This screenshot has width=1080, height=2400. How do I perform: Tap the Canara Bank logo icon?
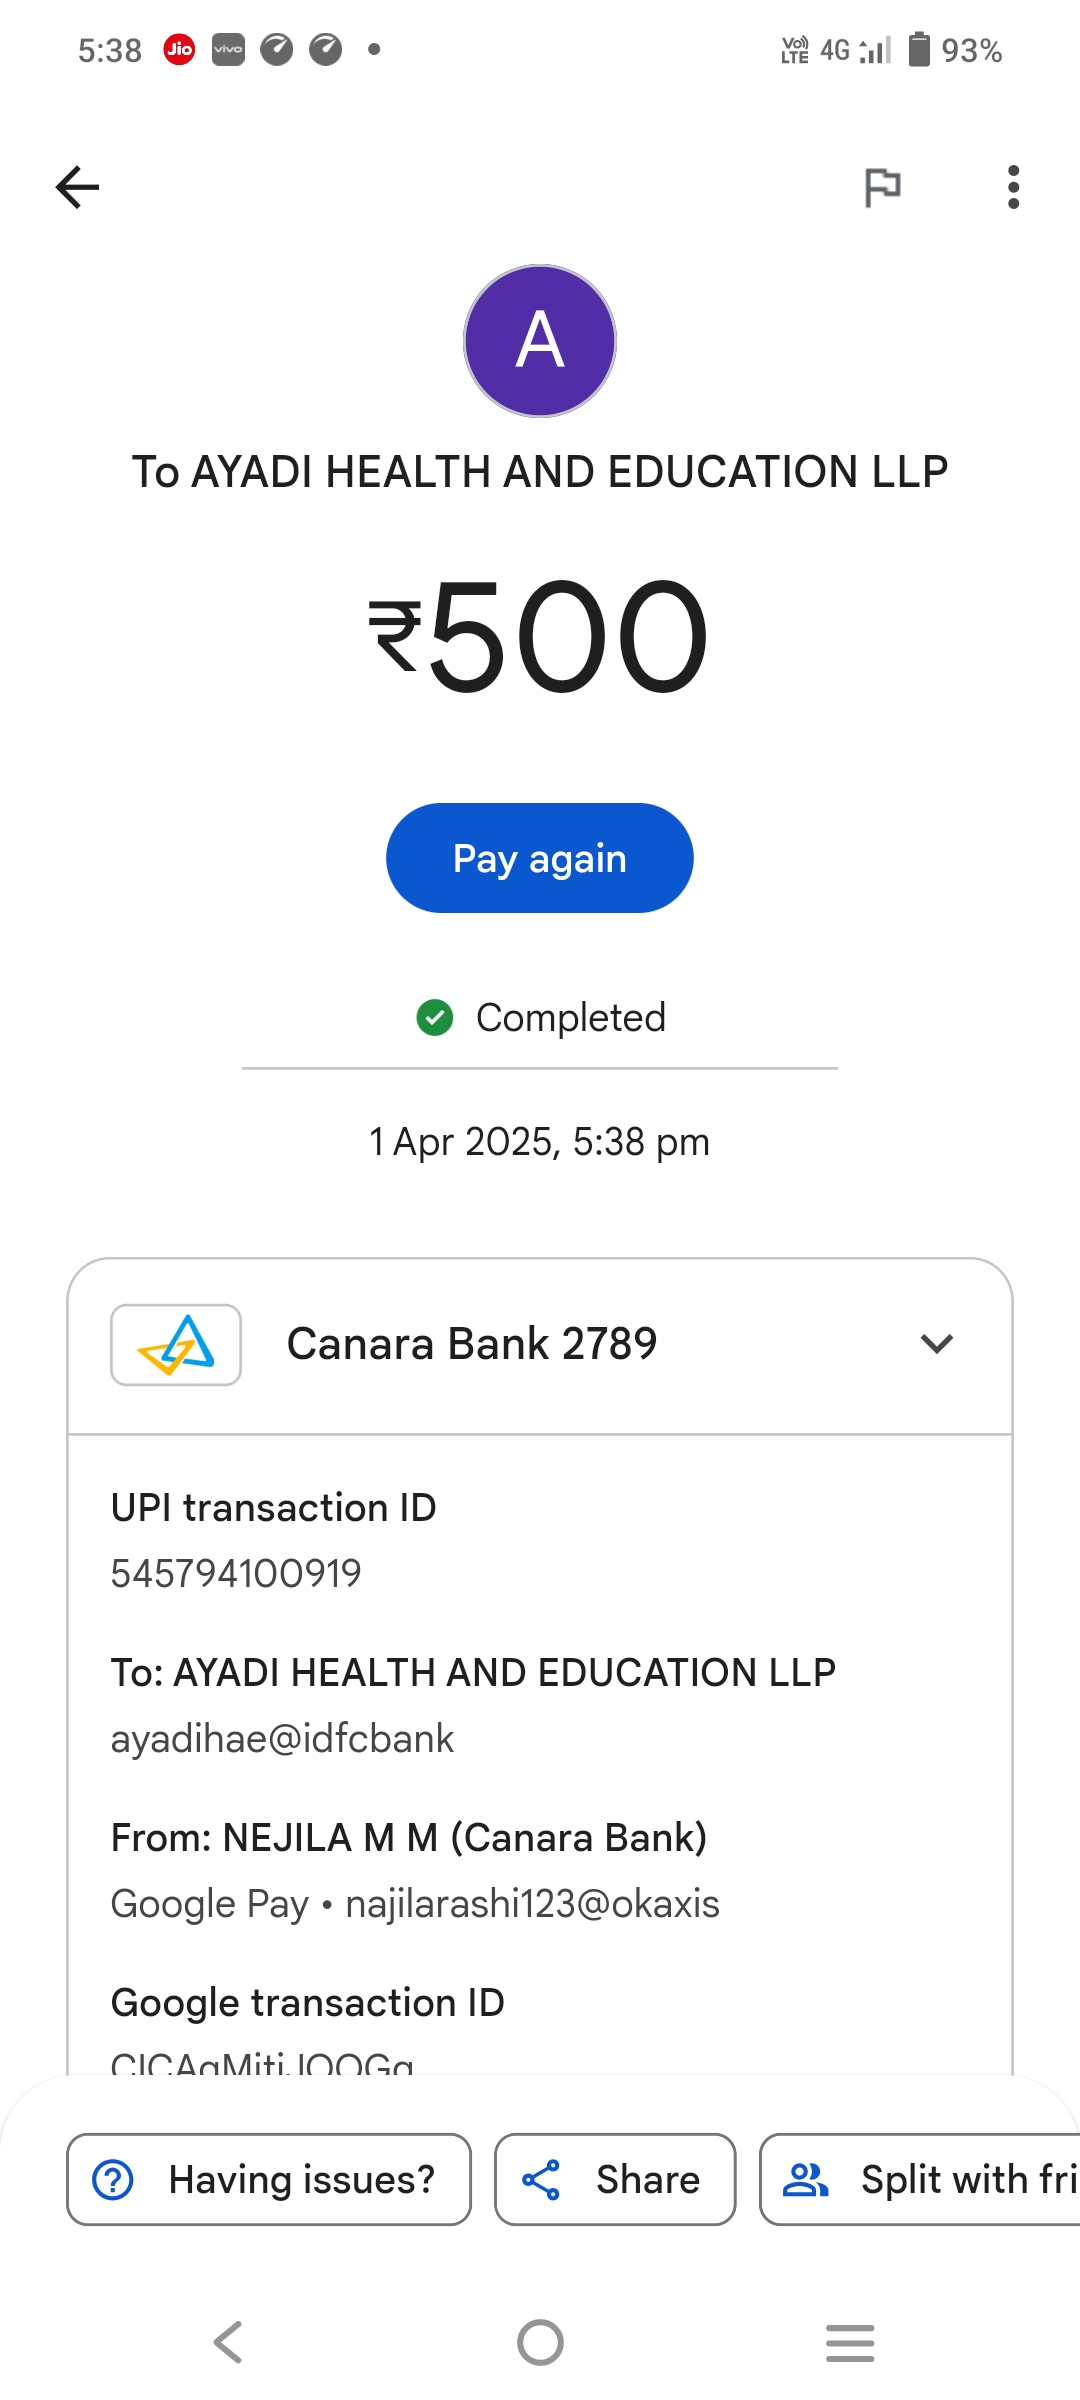[x=176, y=1344]
